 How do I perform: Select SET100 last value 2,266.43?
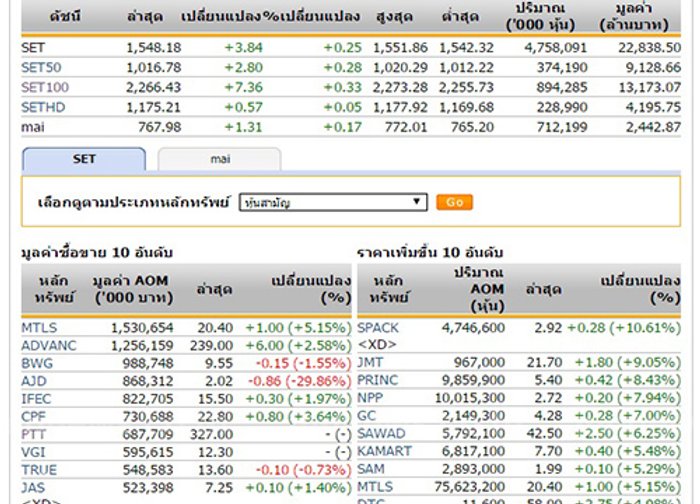(154, 87)
